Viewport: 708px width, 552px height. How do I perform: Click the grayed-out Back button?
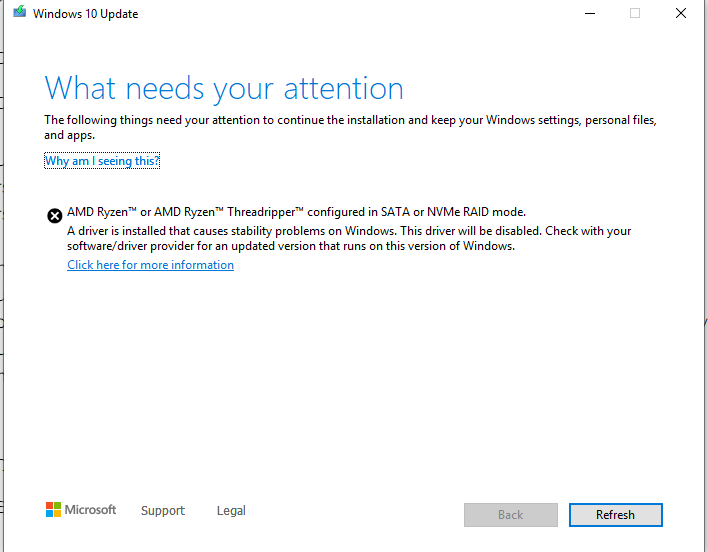511,515
